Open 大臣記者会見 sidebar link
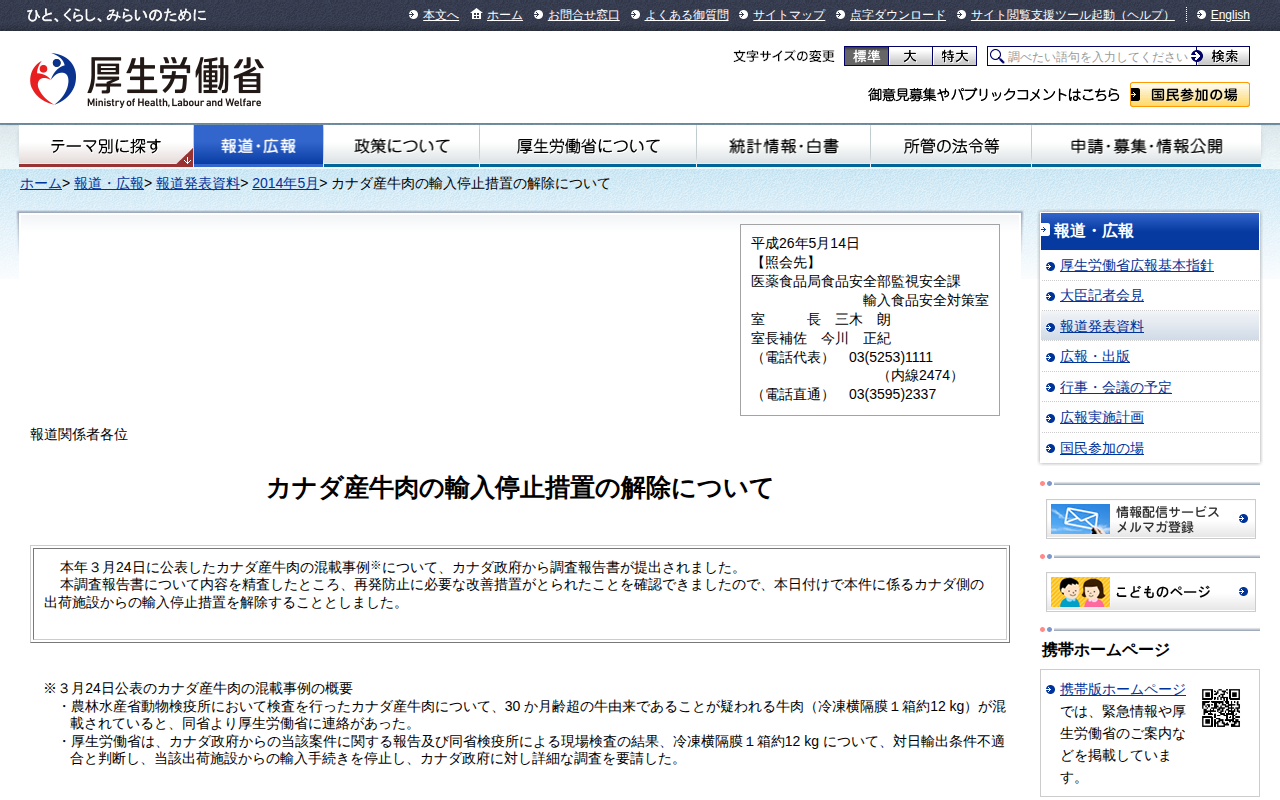Screen dimensions: 1280x800 1102,296
